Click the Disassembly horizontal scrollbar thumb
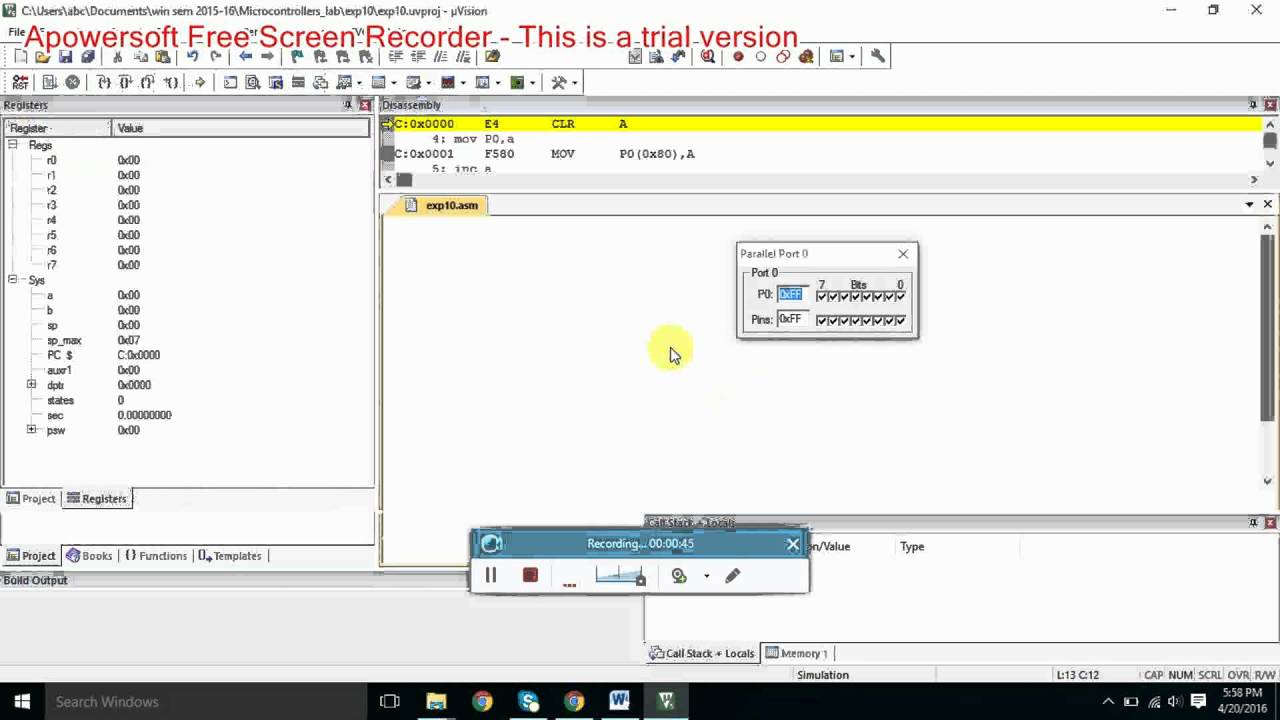Viewport: 1280px width, 720px height. 404,180
